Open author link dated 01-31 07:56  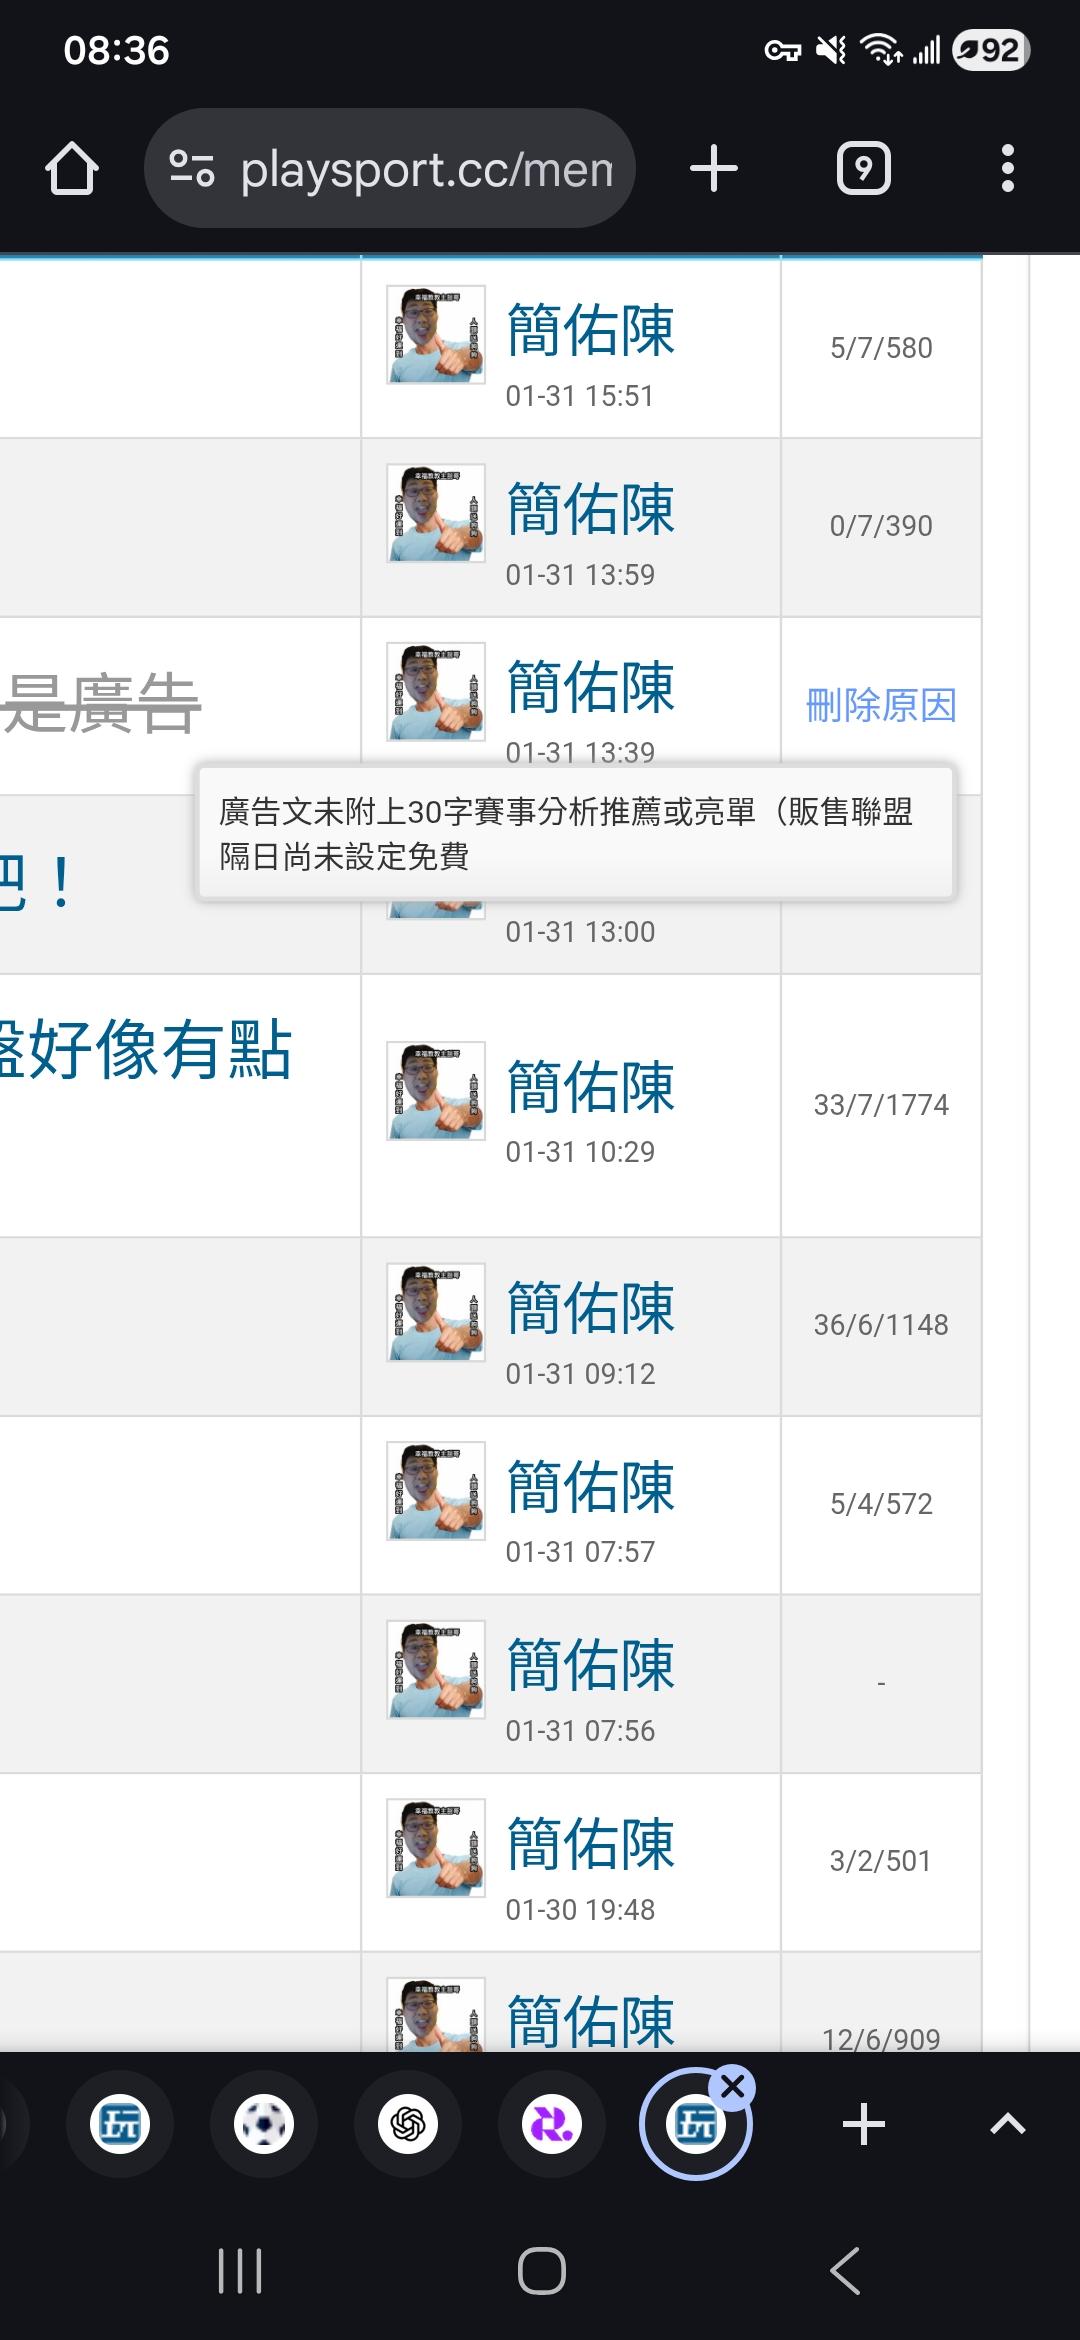[x=591, y=1665]
